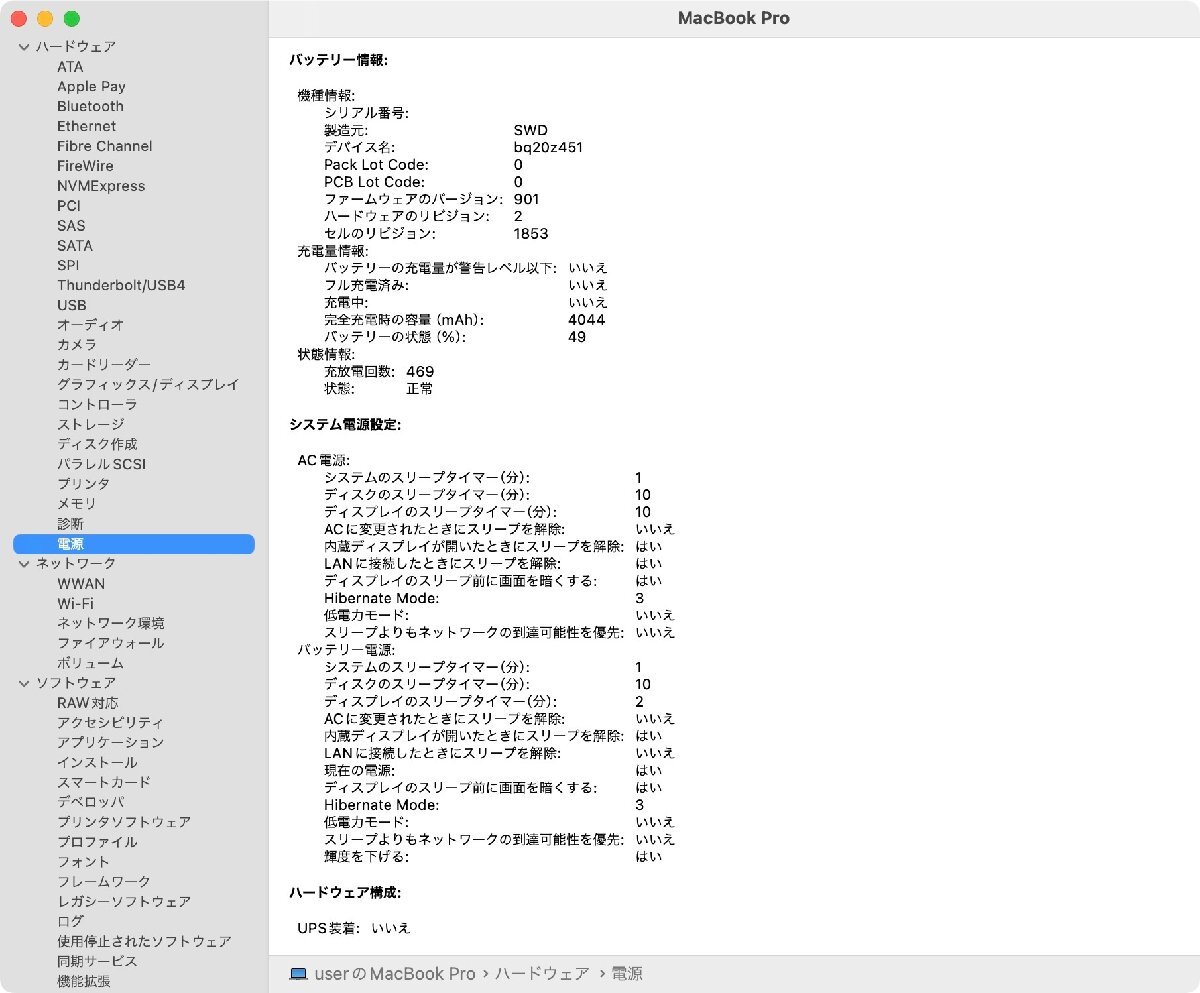
Task: Select NVMExpress in the sidebar
Action: pos(101,186)
